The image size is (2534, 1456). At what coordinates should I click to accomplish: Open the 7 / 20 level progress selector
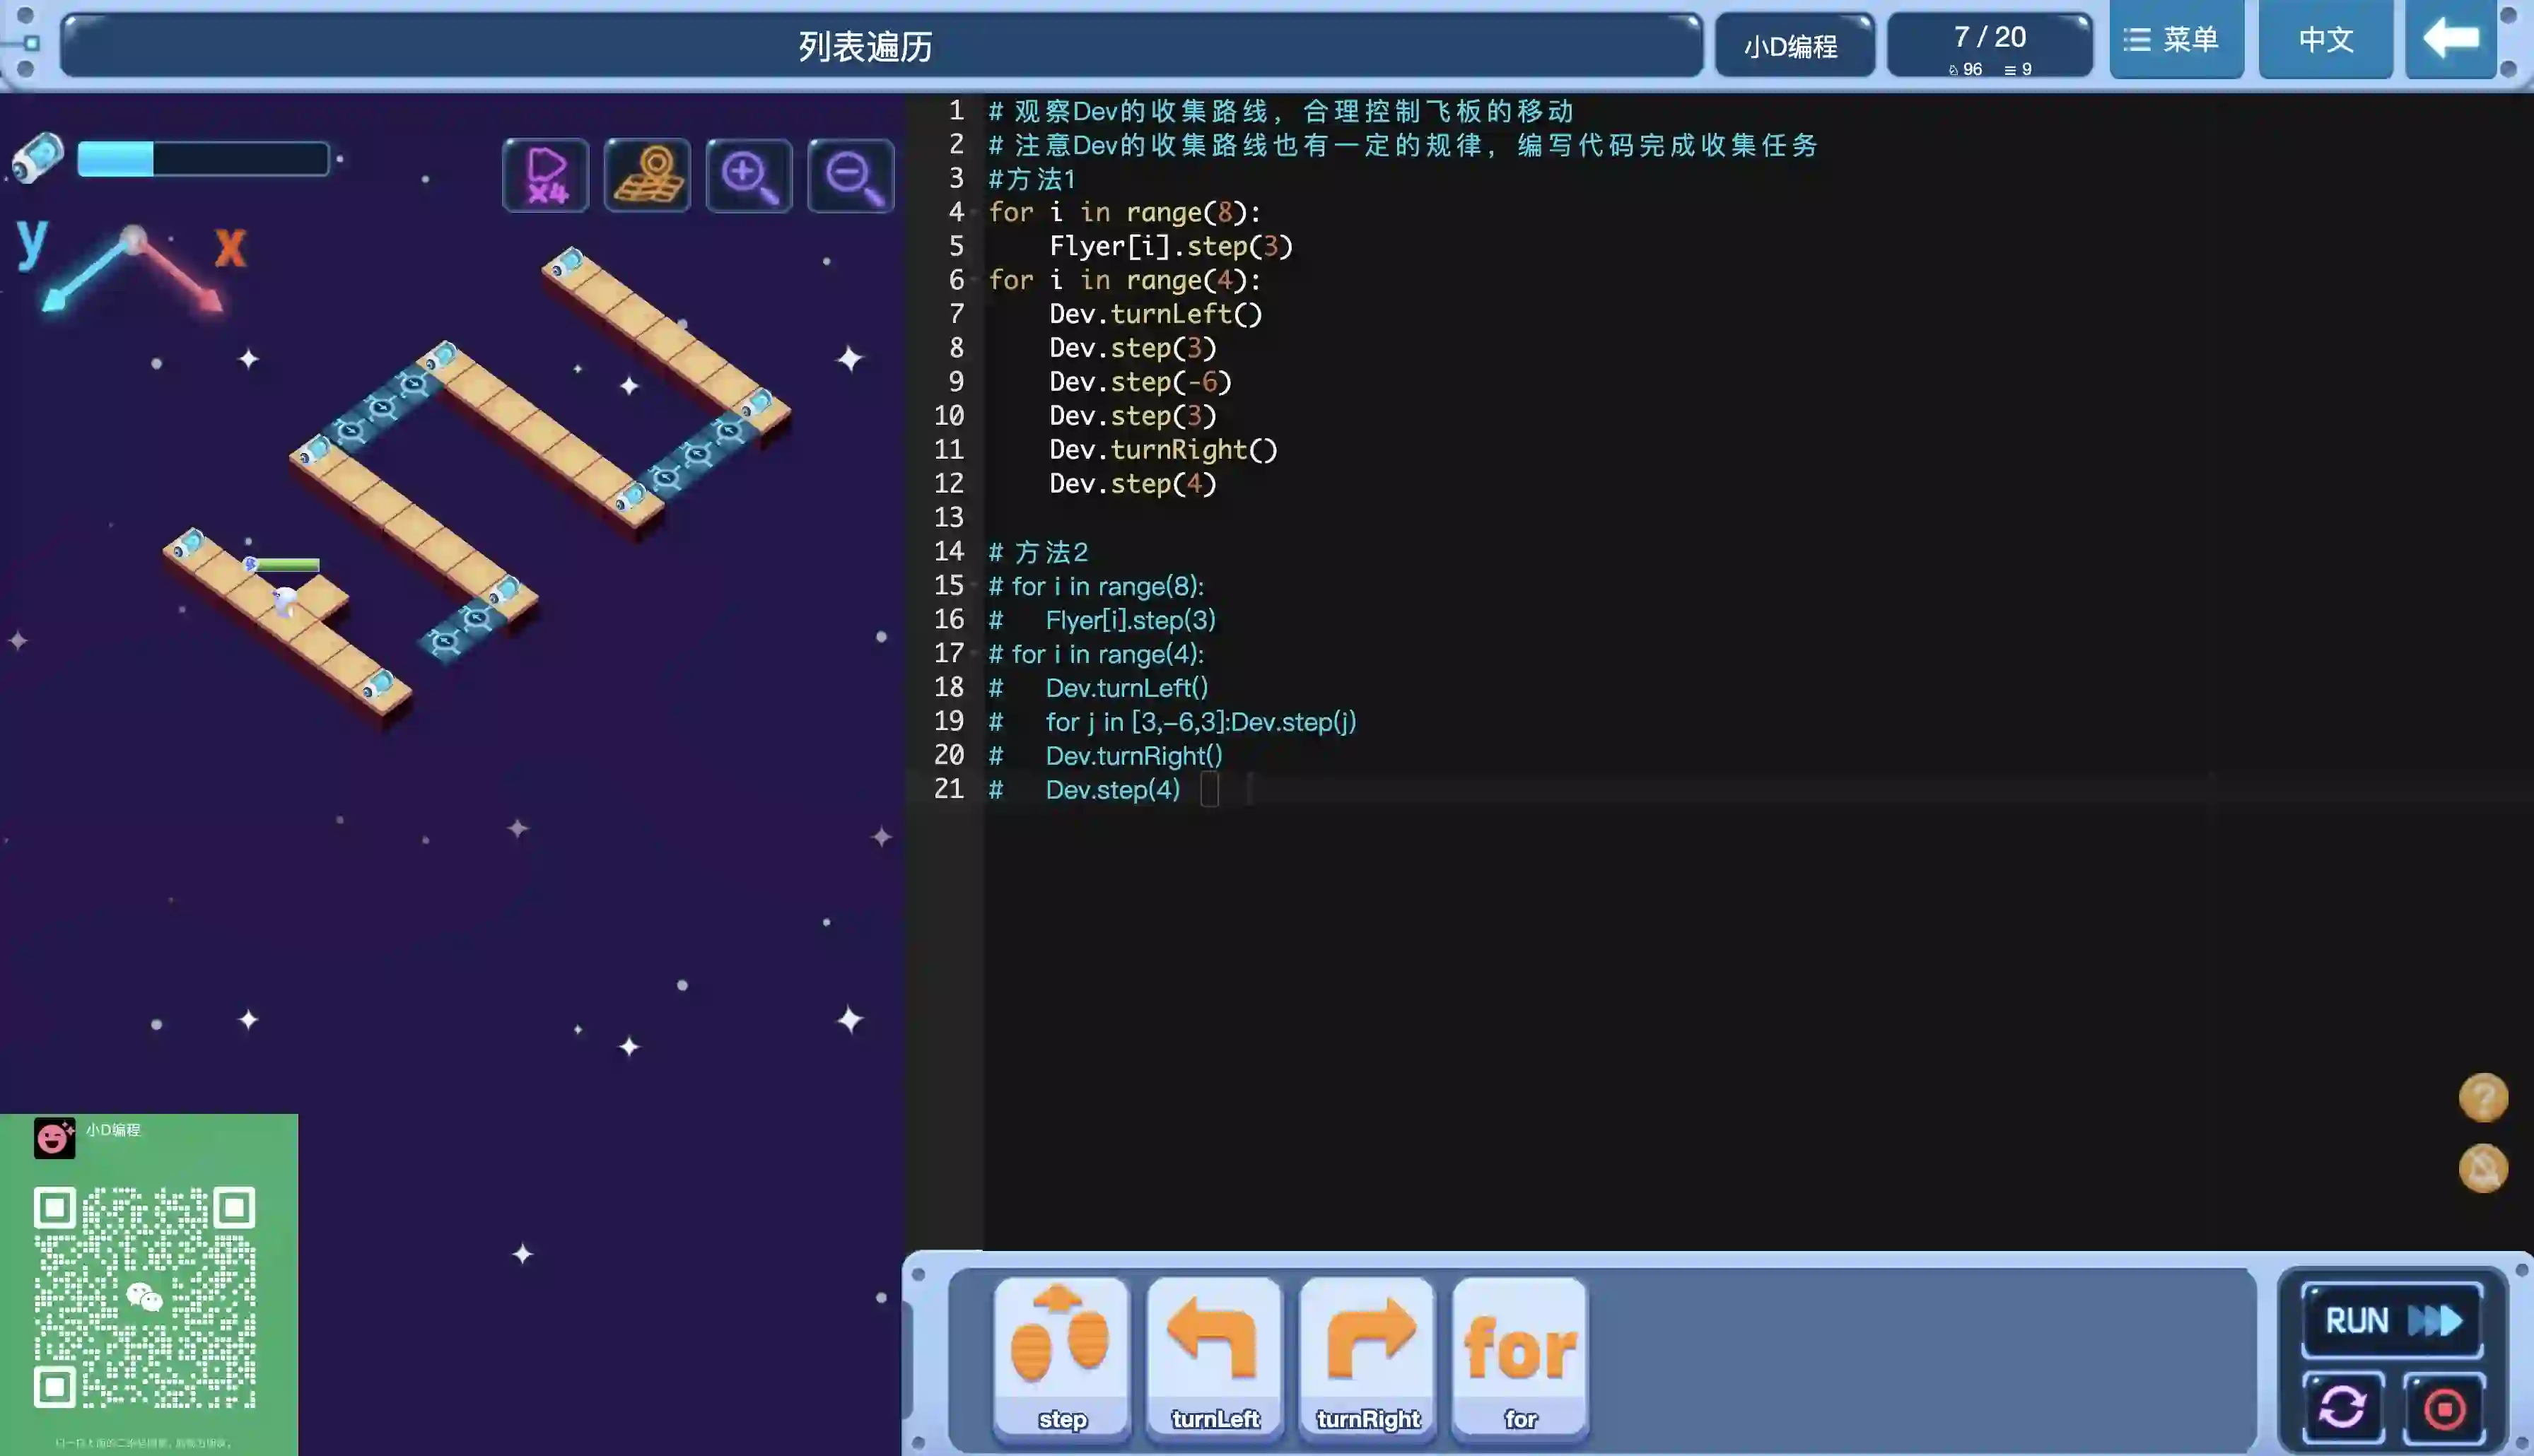click(x=1989, y=46)
